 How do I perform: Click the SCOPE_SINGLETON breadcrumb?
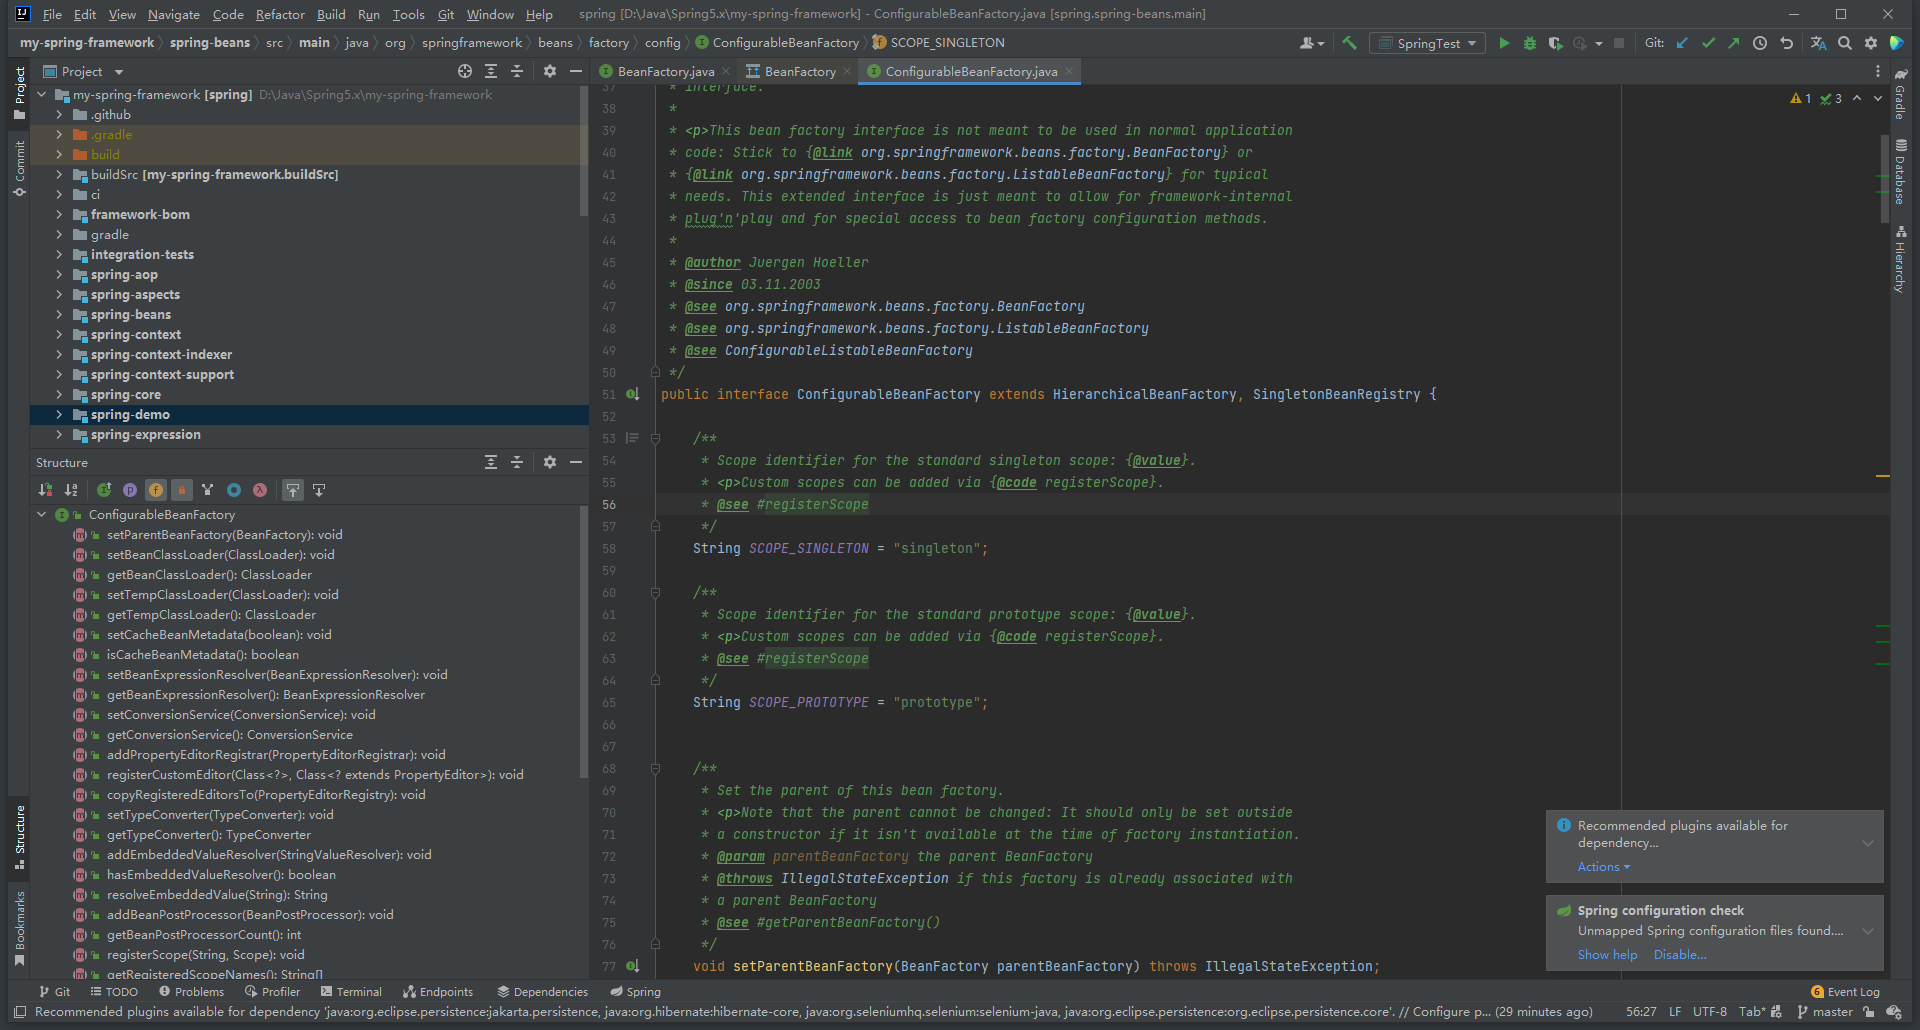[x=938, y=43]
